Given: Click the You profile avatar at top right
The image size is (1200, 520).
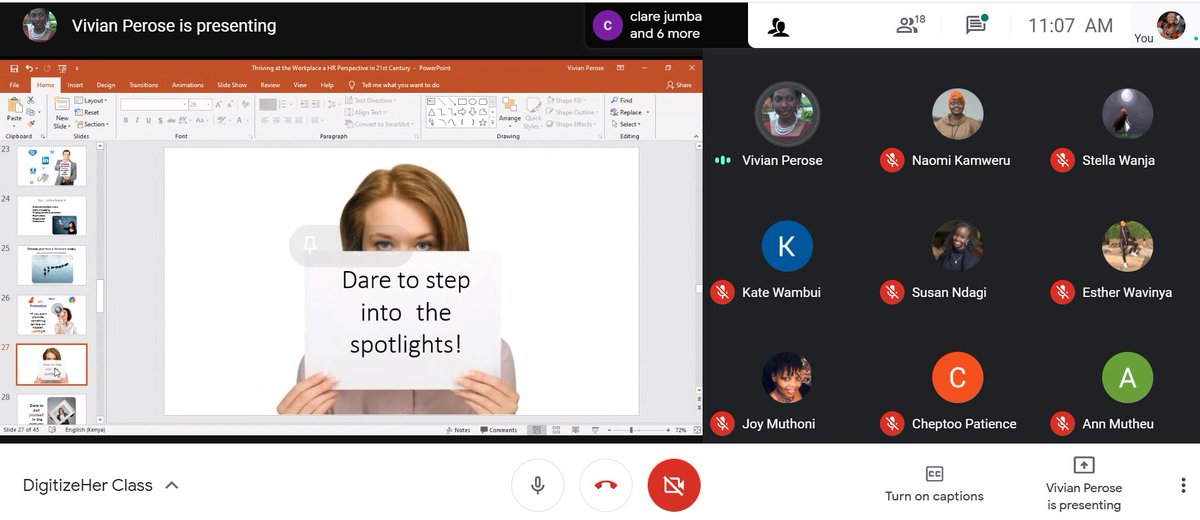Looking at the screenshot, I should [1171, 25].
